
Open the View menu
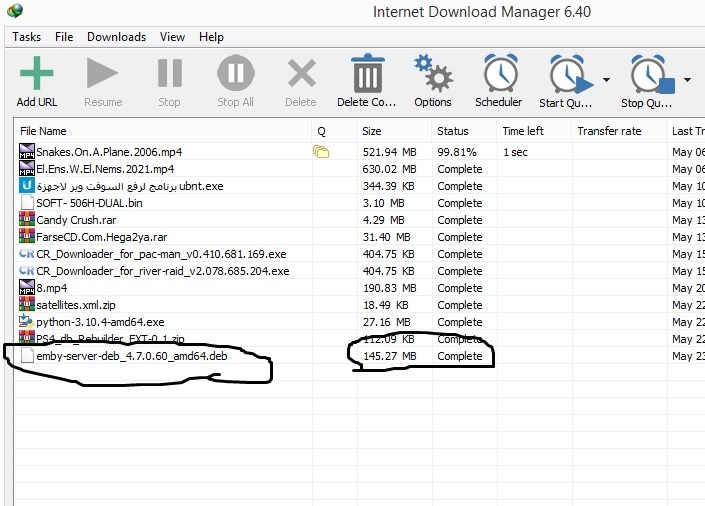coord(172,37)
